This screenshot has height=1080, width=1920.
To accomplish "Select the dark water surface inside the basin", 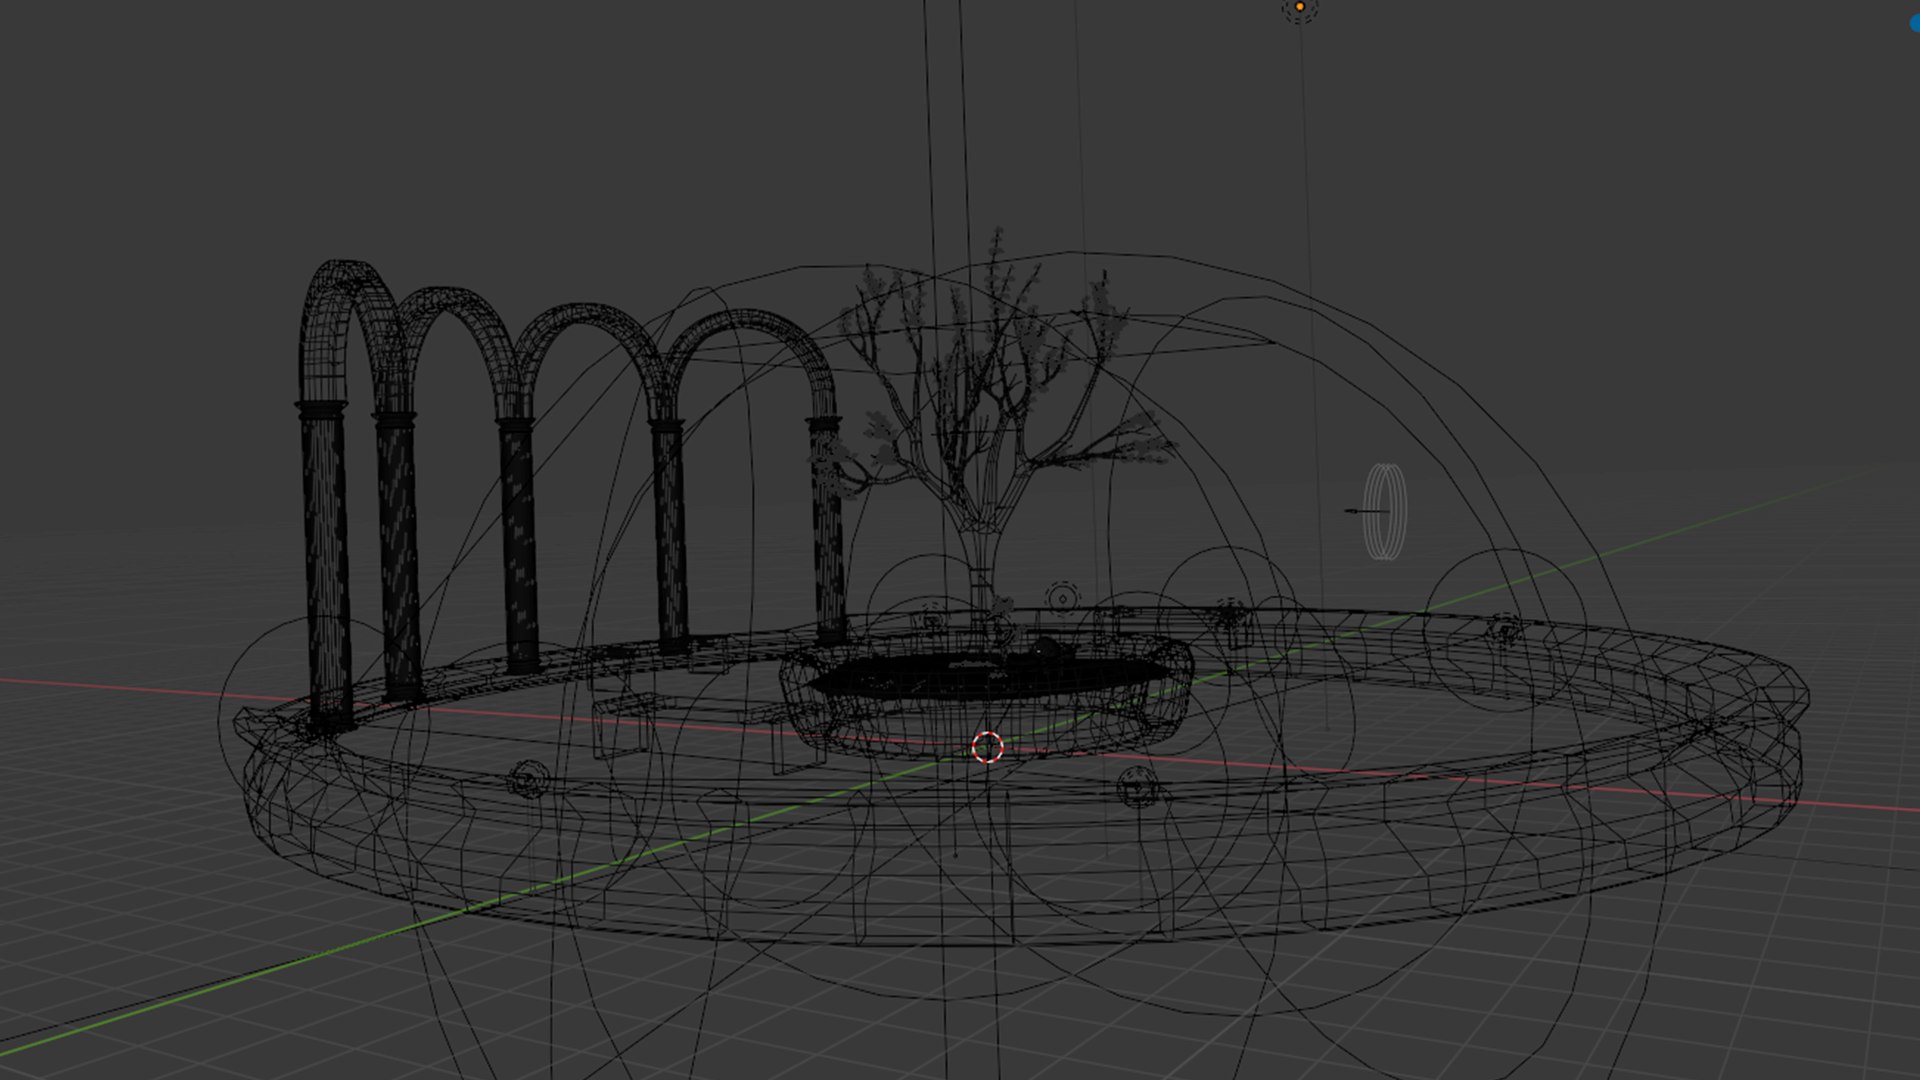I will pyautogui.click(x=988, y=677).
